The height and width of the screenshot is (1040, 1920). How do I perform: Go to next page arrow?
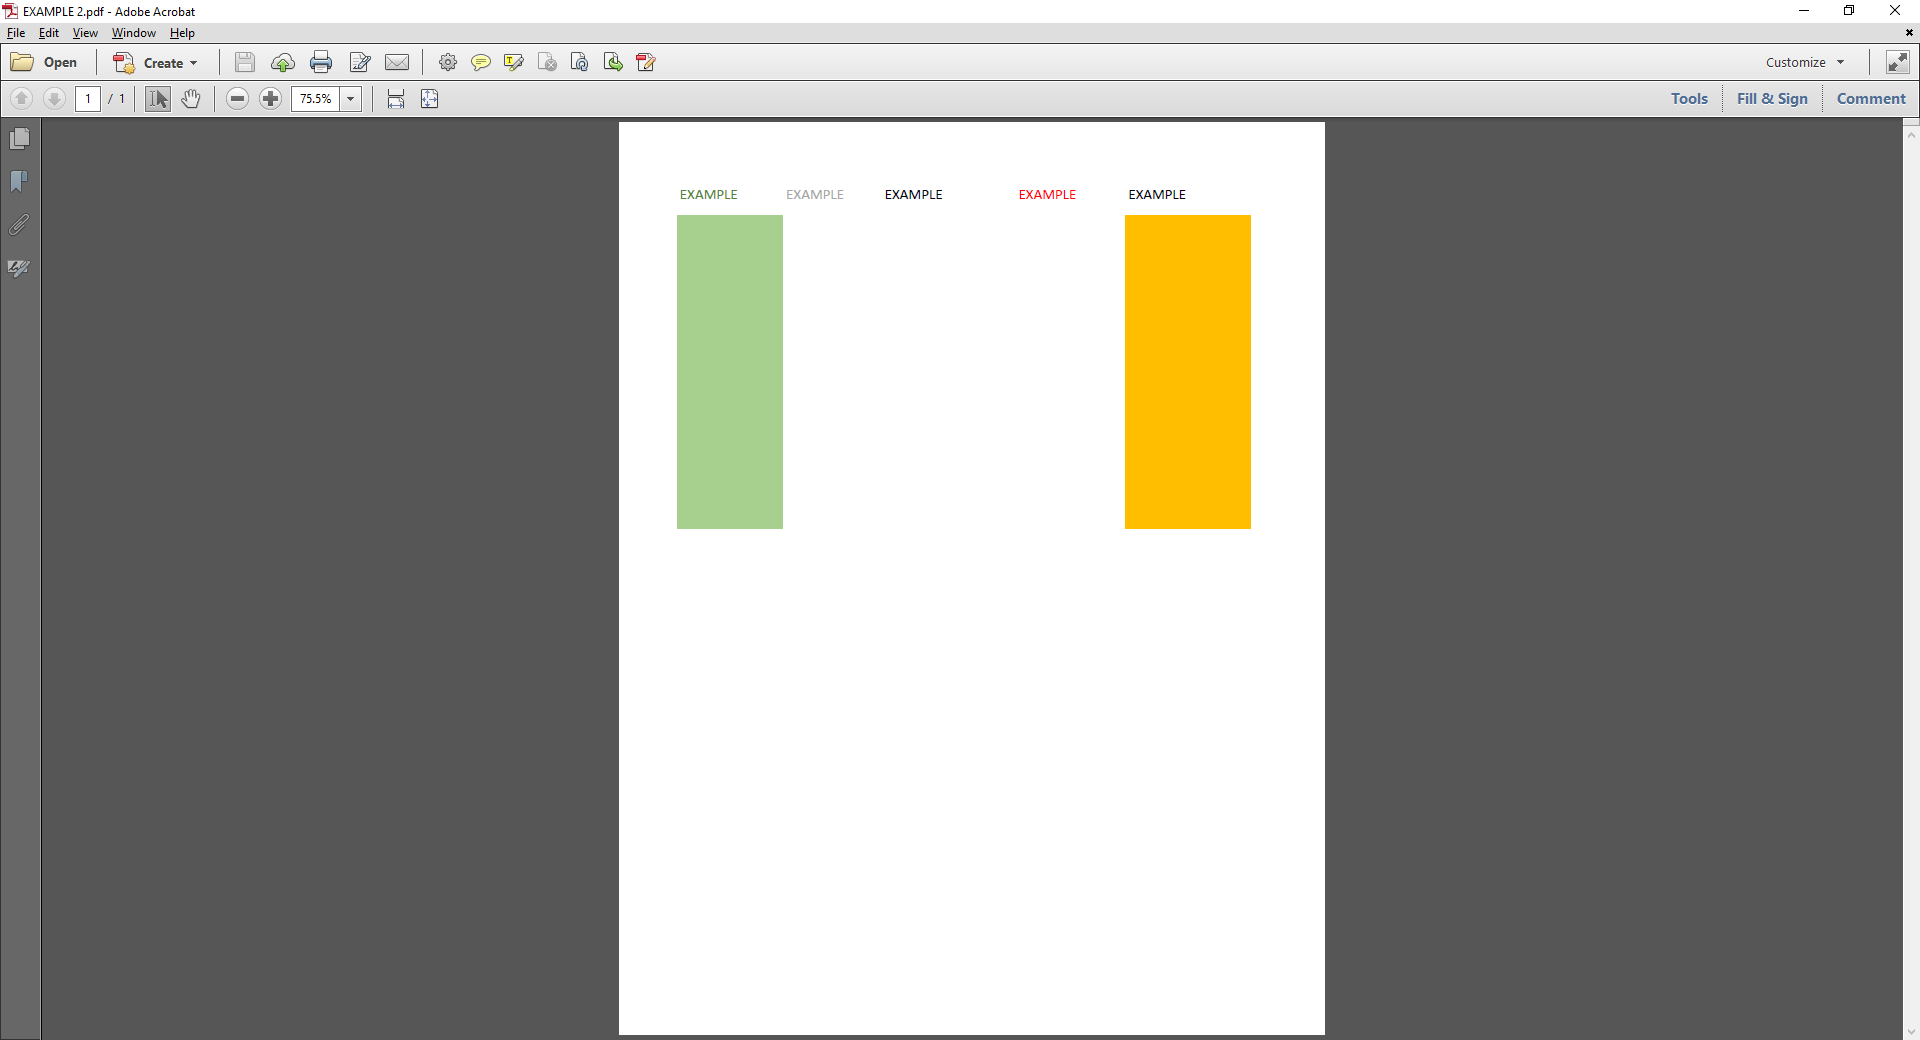pyautogui.click(x=55, y=98)
